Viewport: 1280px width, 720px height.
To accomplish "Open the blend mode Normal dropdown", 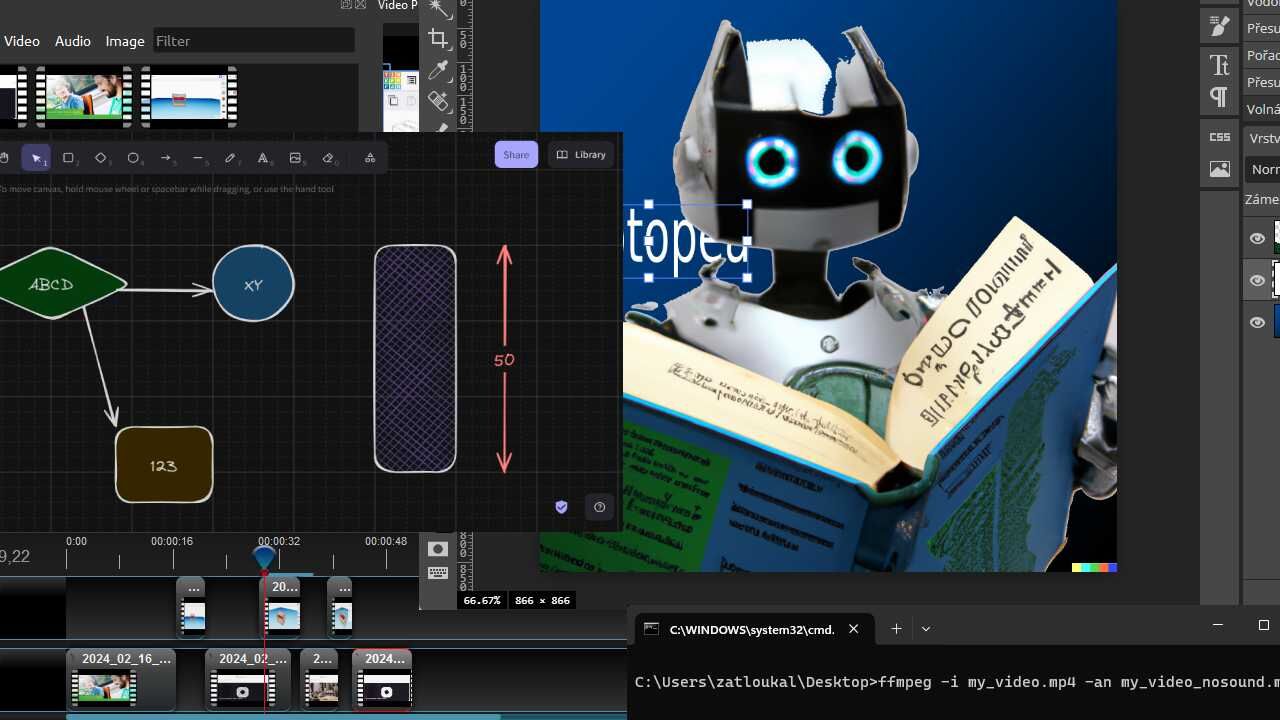I will pos(1263,170).
